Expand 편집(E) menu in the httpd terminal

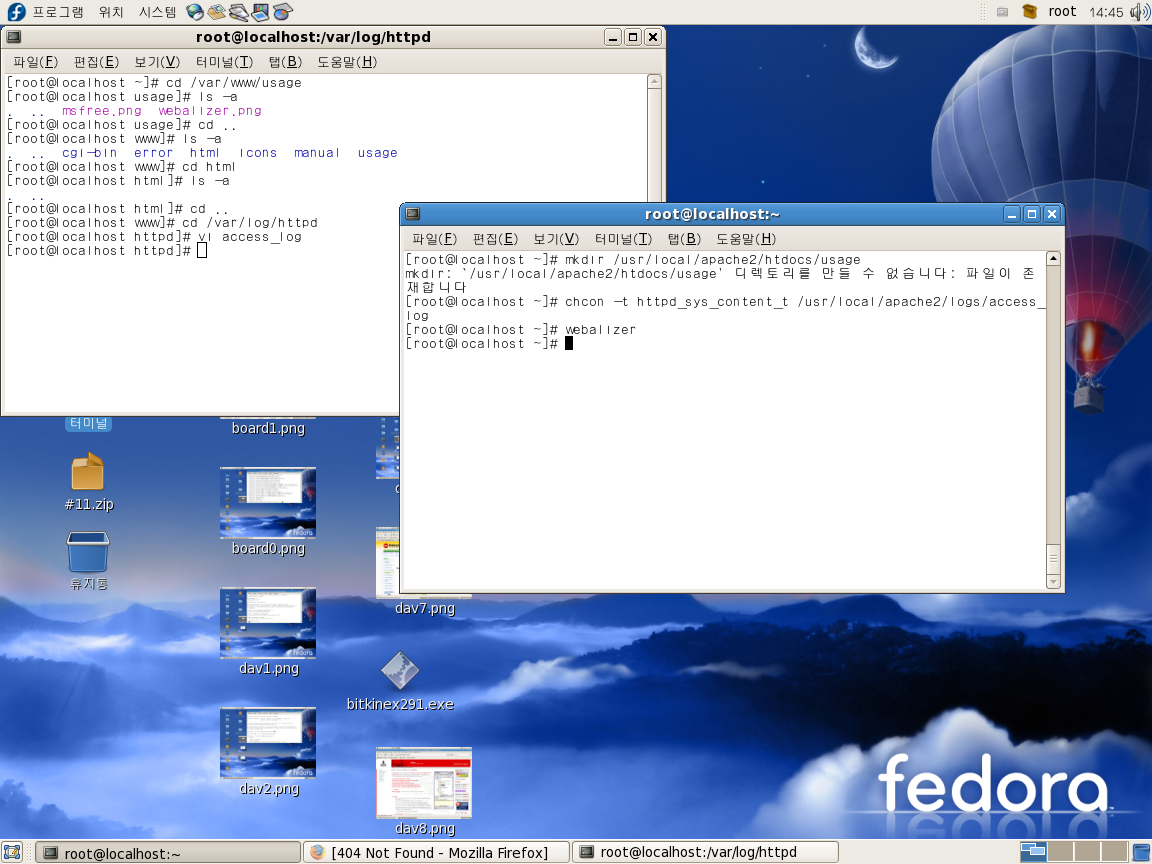click(96, 62)
